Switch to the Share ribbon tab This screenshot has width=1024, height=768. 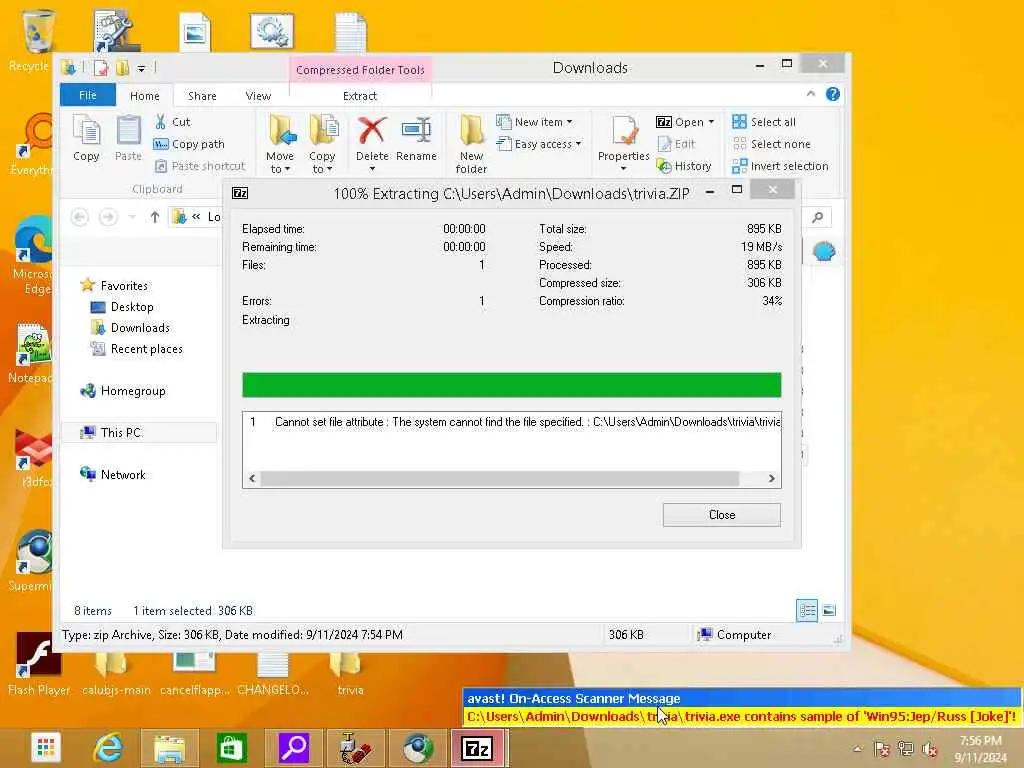(202, 95)
